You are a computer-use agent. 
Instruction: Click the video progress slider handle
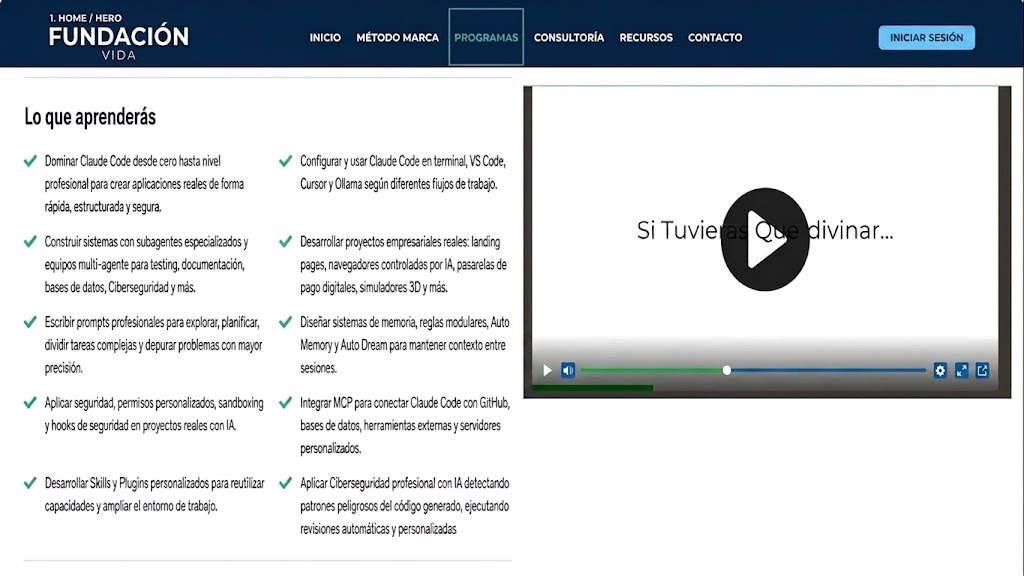(x=726, y=370)
